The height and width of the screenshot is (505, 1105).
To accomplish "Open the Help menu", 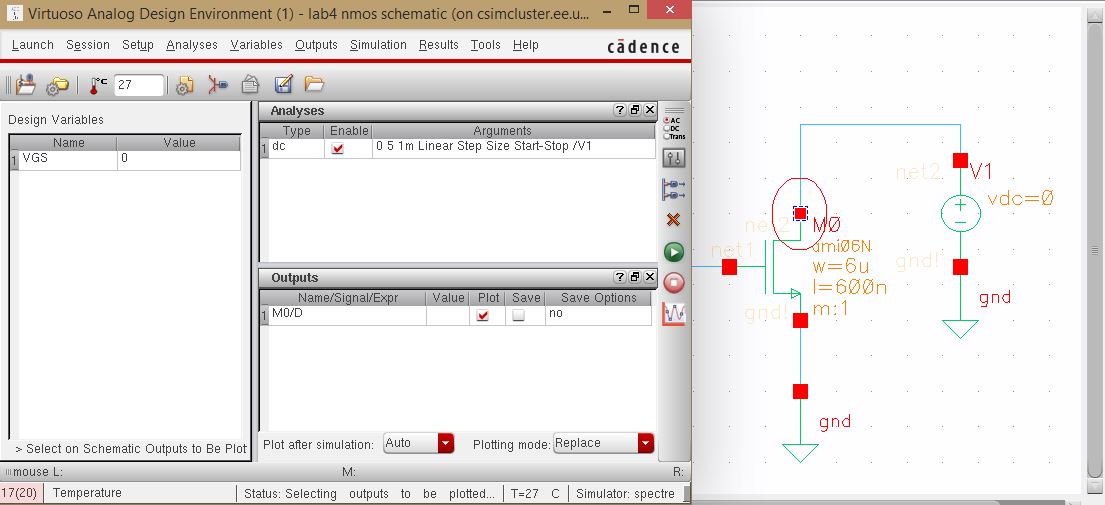I will (x=526, y=45).
